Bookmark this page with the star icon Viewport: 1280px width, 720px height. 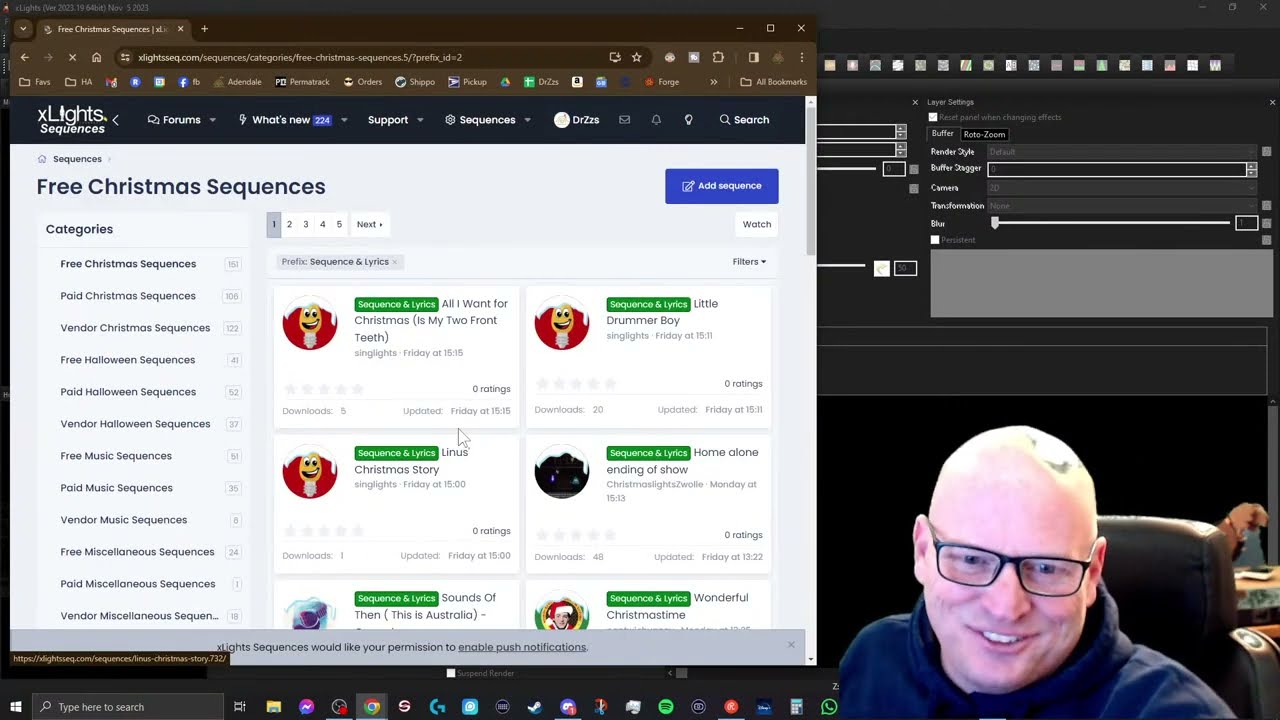tap(636, 57)
